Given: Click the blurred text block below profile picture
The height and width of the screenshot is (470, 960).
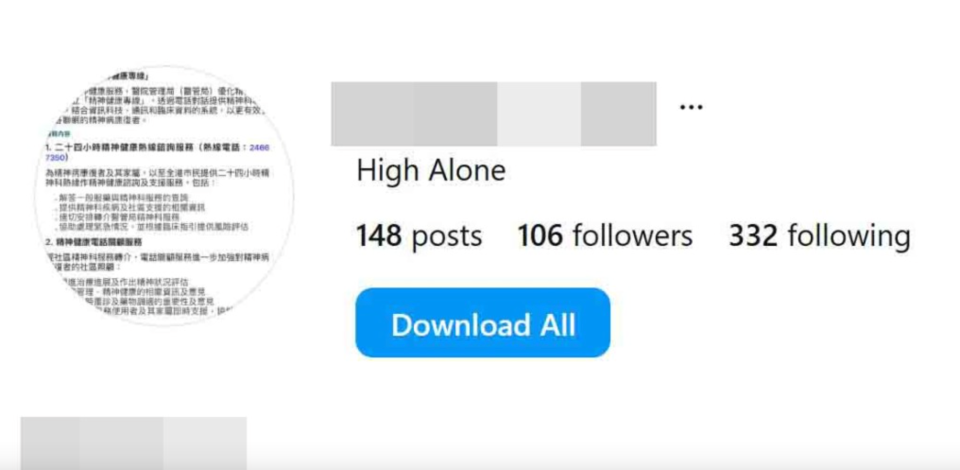Looking at the screenshot, I should (x=133, y=443).
